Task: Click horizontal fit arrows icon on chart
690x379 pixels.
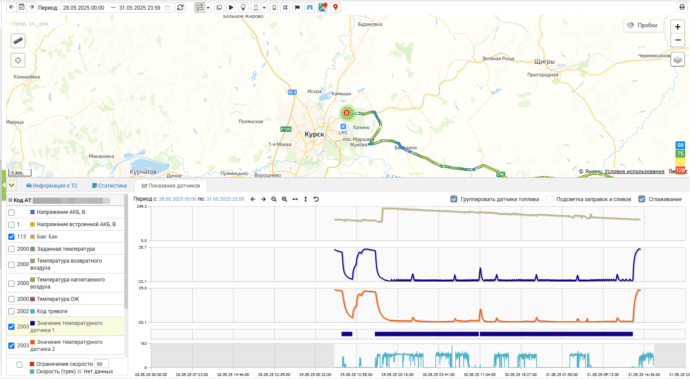Action: click(x=295, y=199)
